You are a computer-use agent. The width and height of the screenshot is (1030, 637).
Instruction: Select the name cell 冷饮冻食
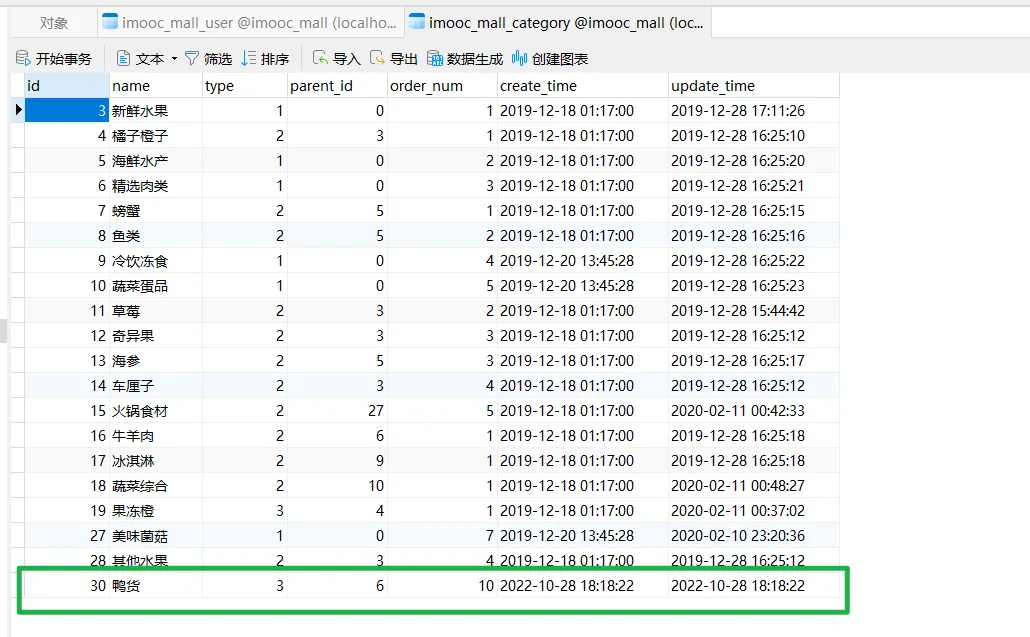pos(156,261)
